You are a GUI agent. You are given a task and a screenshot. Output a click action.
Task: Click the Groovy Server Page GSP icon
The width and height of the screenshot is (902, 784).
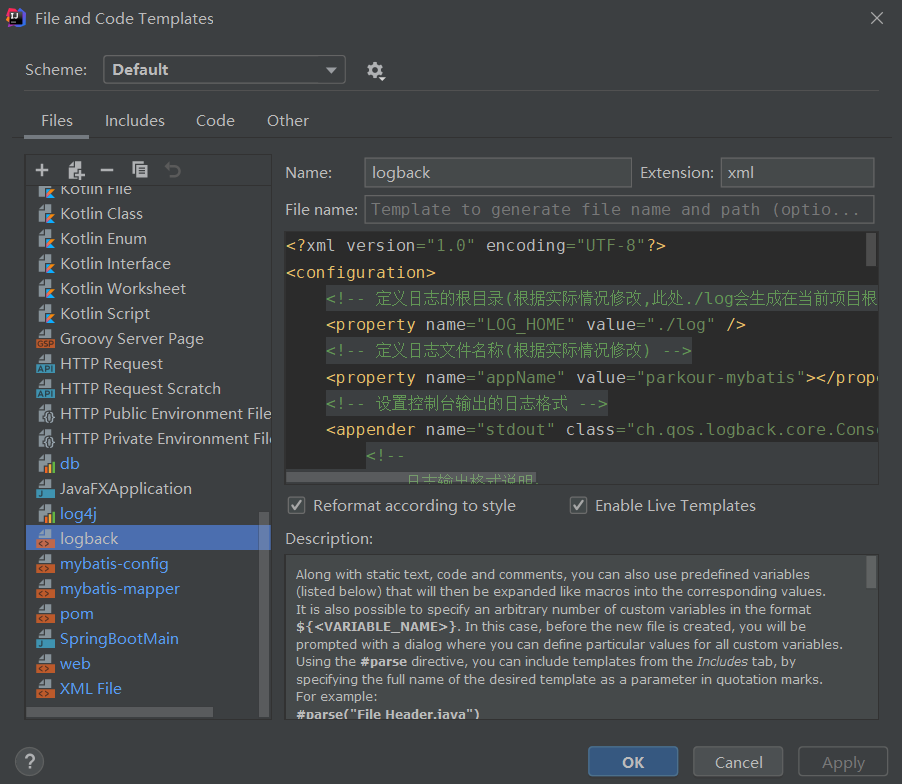[45, 339]
